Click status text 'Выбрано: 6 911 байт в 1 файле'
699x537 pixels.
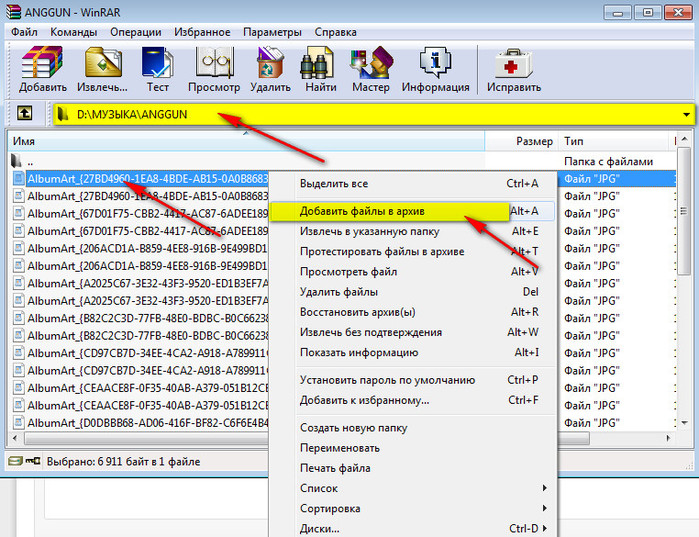(123, 461)
